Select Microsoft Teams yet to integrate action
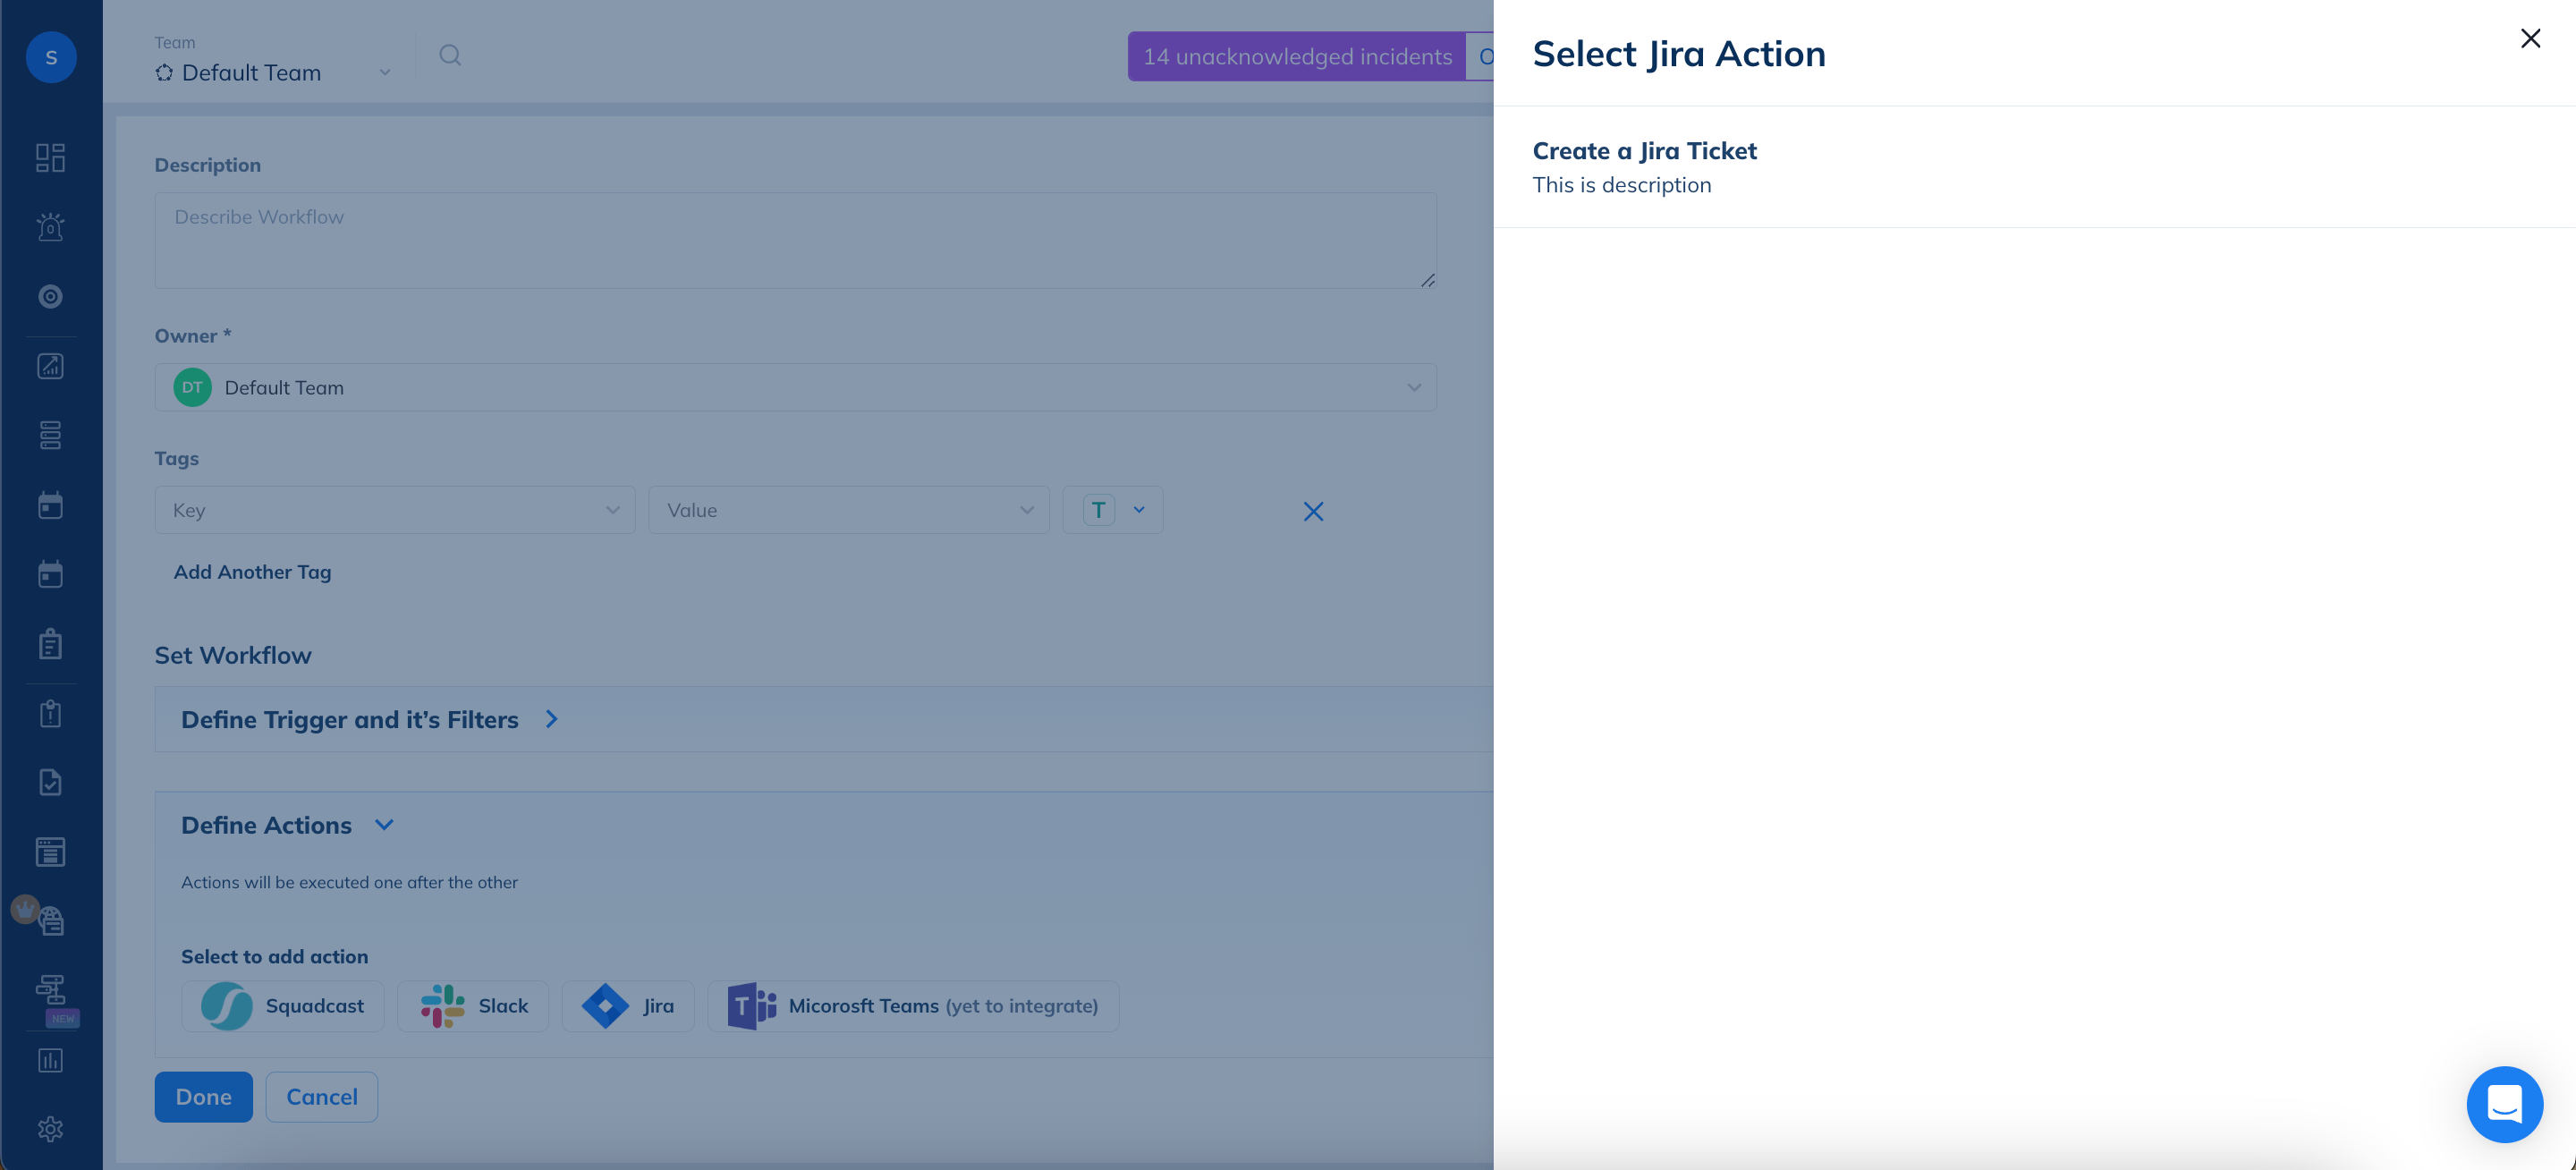2576x1170 pixels. pyautogui.click(x=912, y=1006)
